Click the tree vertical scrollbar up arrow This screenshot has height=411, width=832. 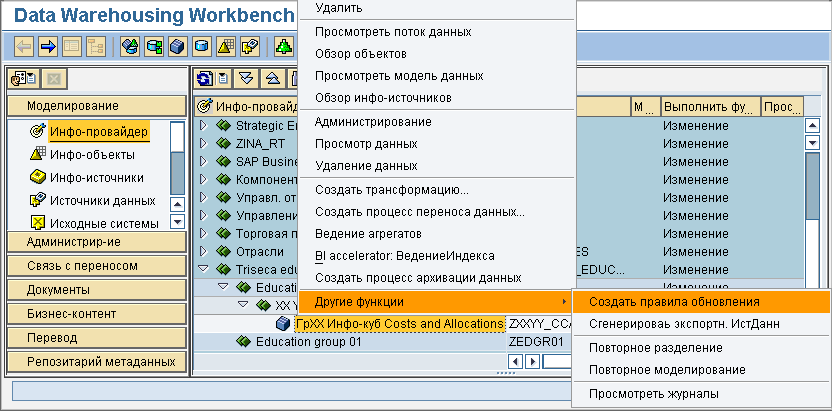812,126
